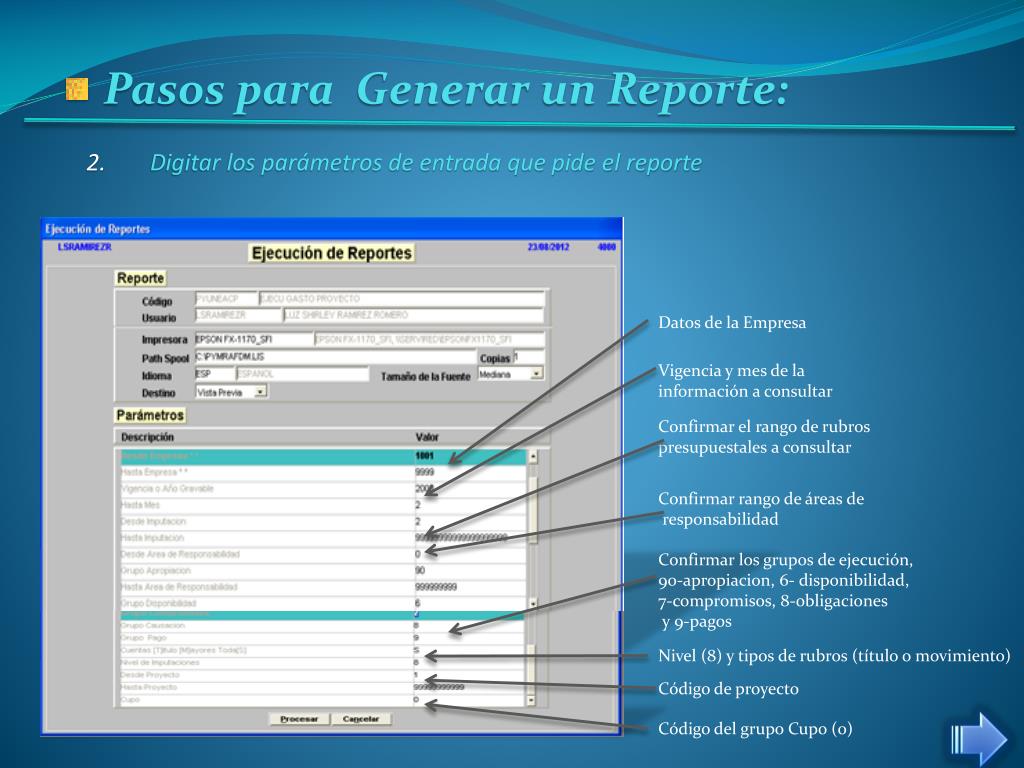Click the Valor column header
1024x768 pixels.
pos(427,437)
